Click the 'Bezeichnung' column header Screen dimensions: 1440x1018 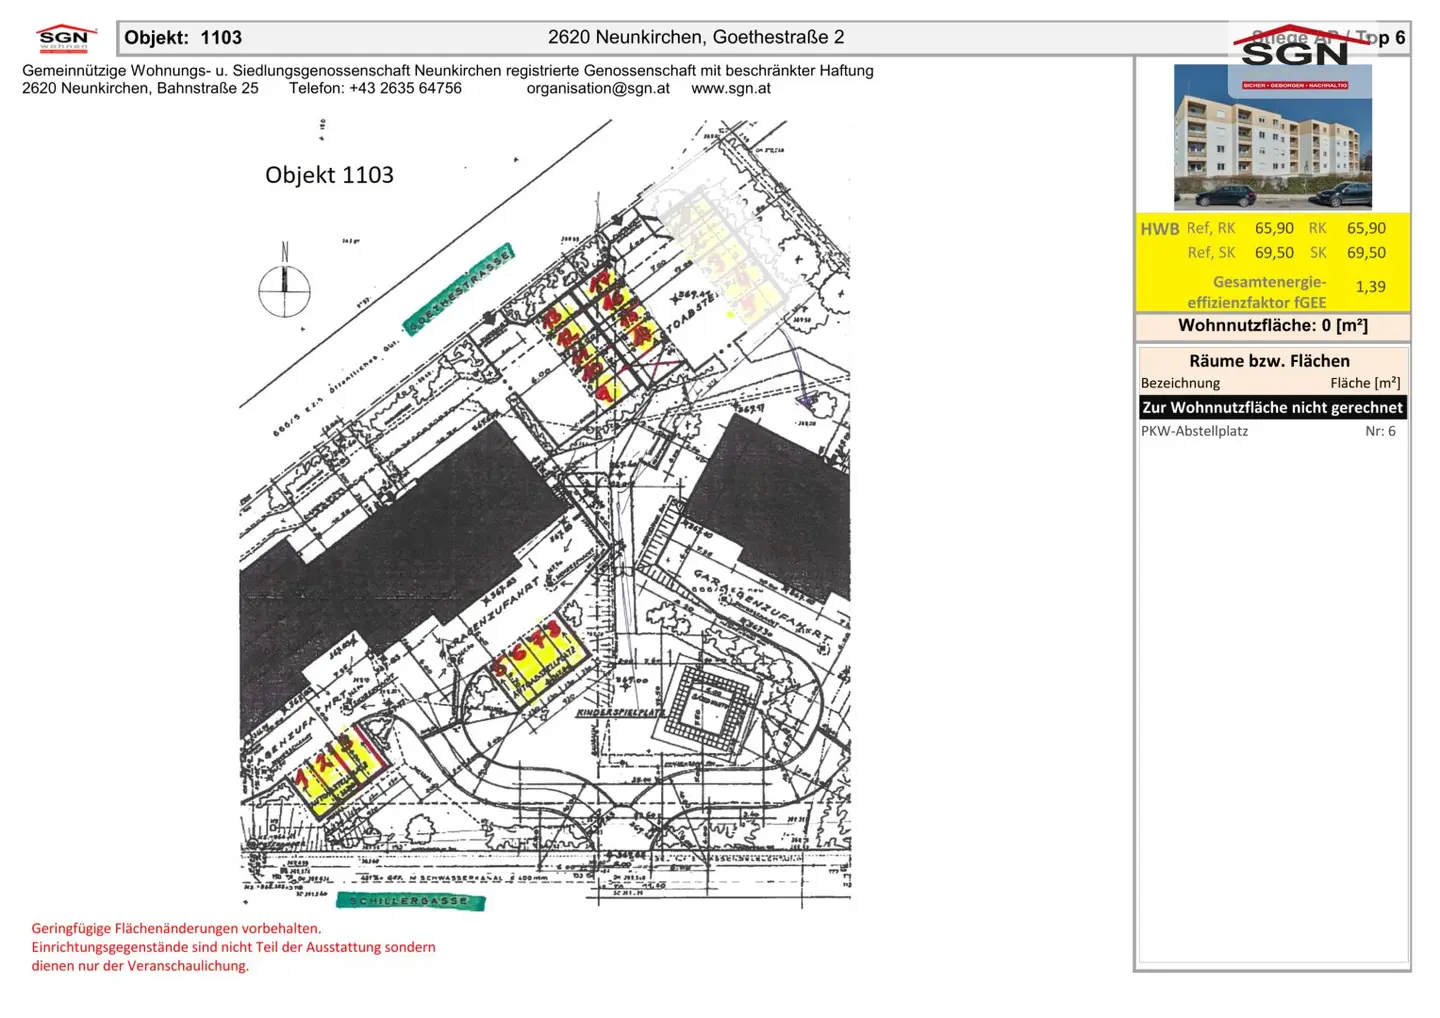(1180, 383)
